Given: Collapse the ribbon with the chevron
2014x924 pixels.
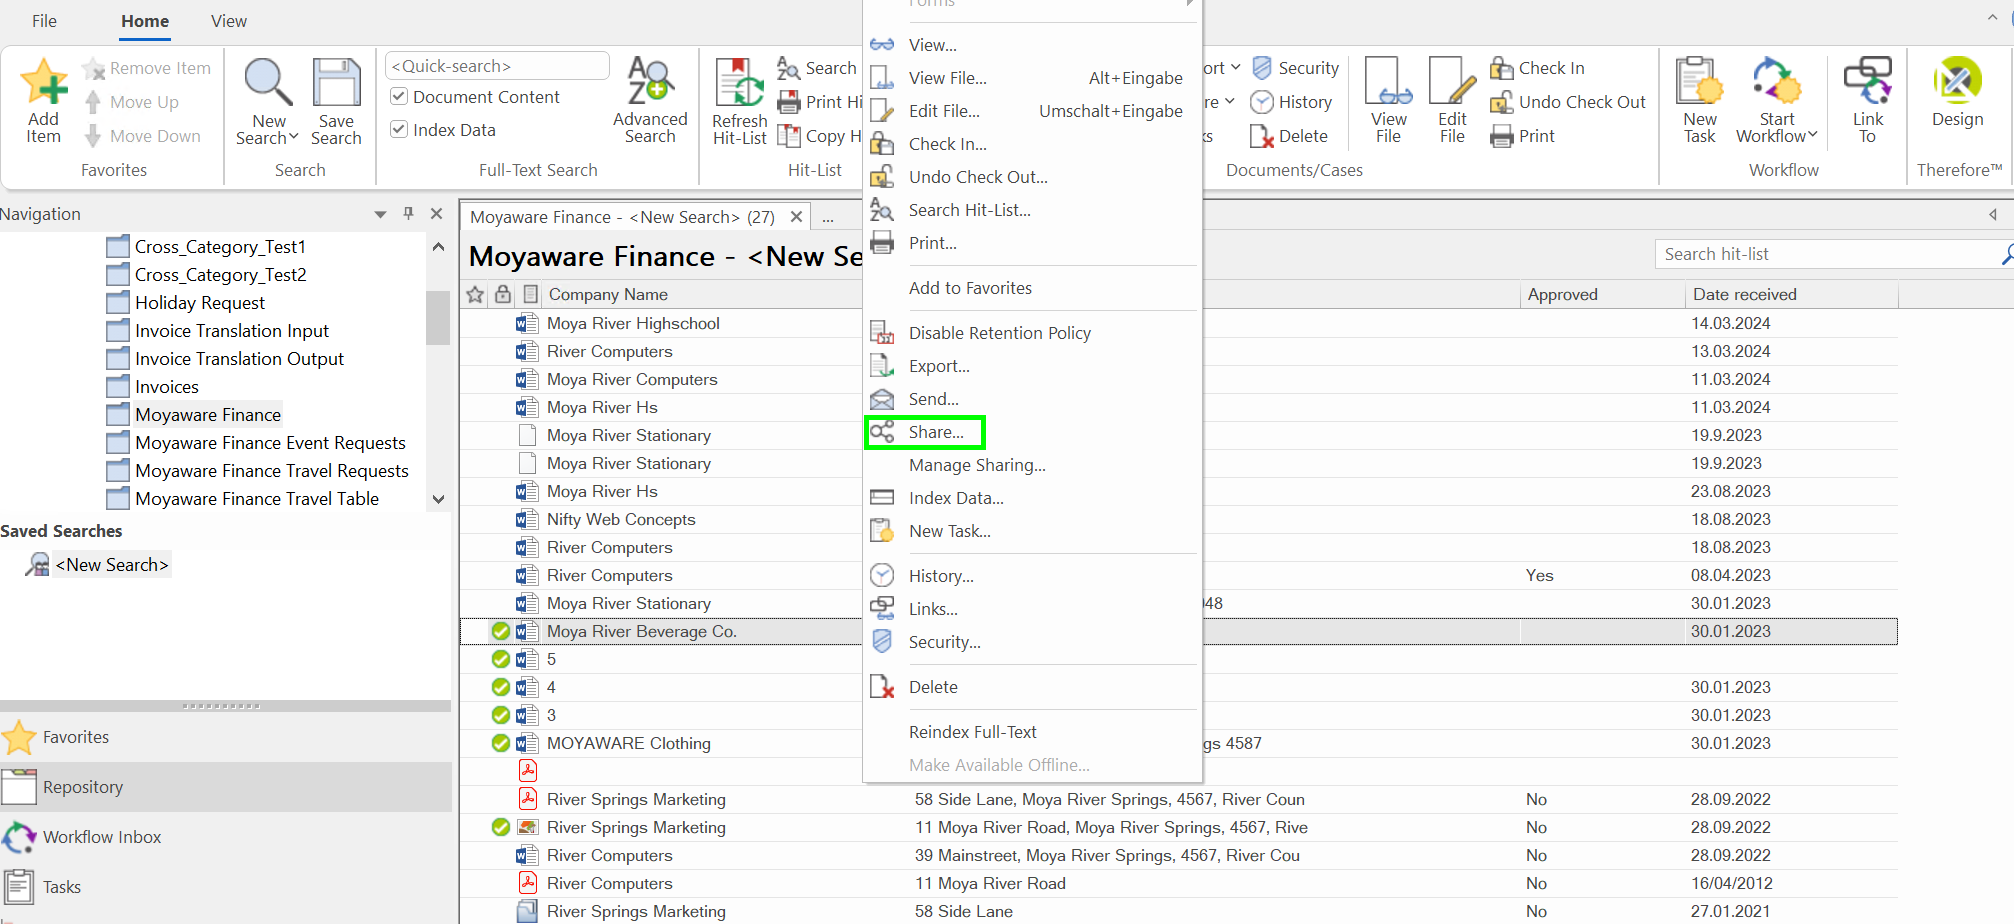Looking at the screenshot, I should click(1992, 18).
